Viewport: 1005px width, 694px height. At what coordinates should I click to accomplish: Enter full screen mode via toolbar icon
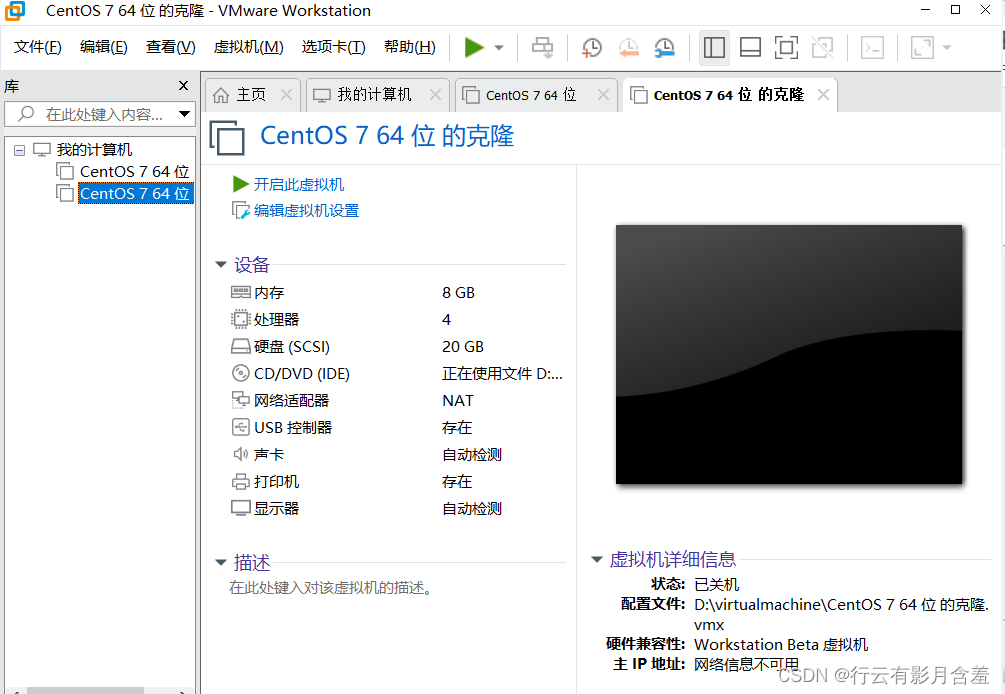785,47
